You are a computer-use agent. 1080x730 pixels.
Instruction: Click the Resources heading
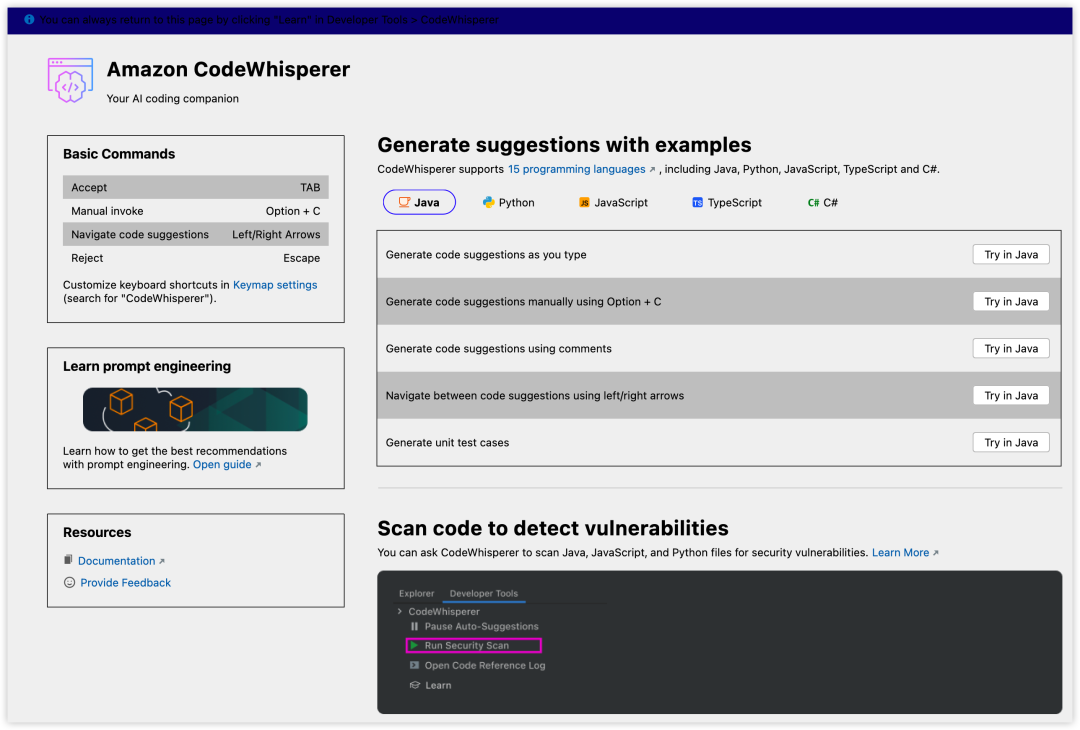pos(97,532)
